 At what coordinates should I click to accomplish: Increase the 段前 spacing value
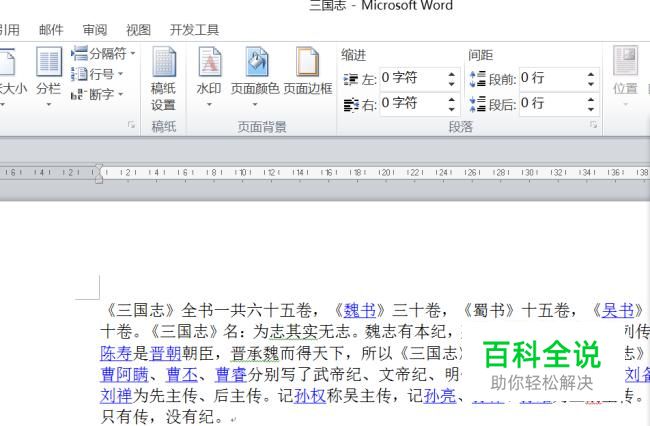(592, 74)
